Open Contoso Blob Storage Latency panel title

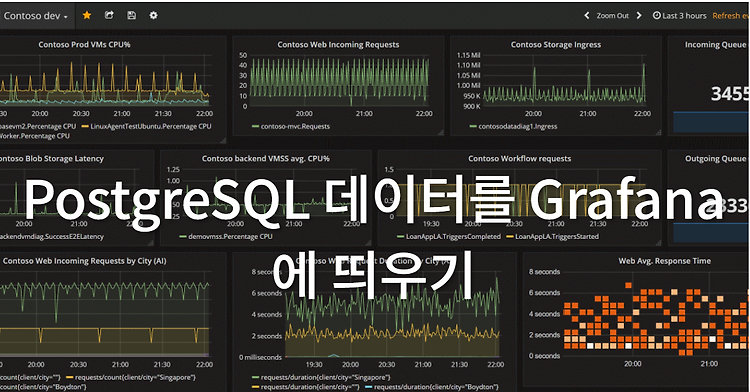pyautogui.click(x=52, y=159)
